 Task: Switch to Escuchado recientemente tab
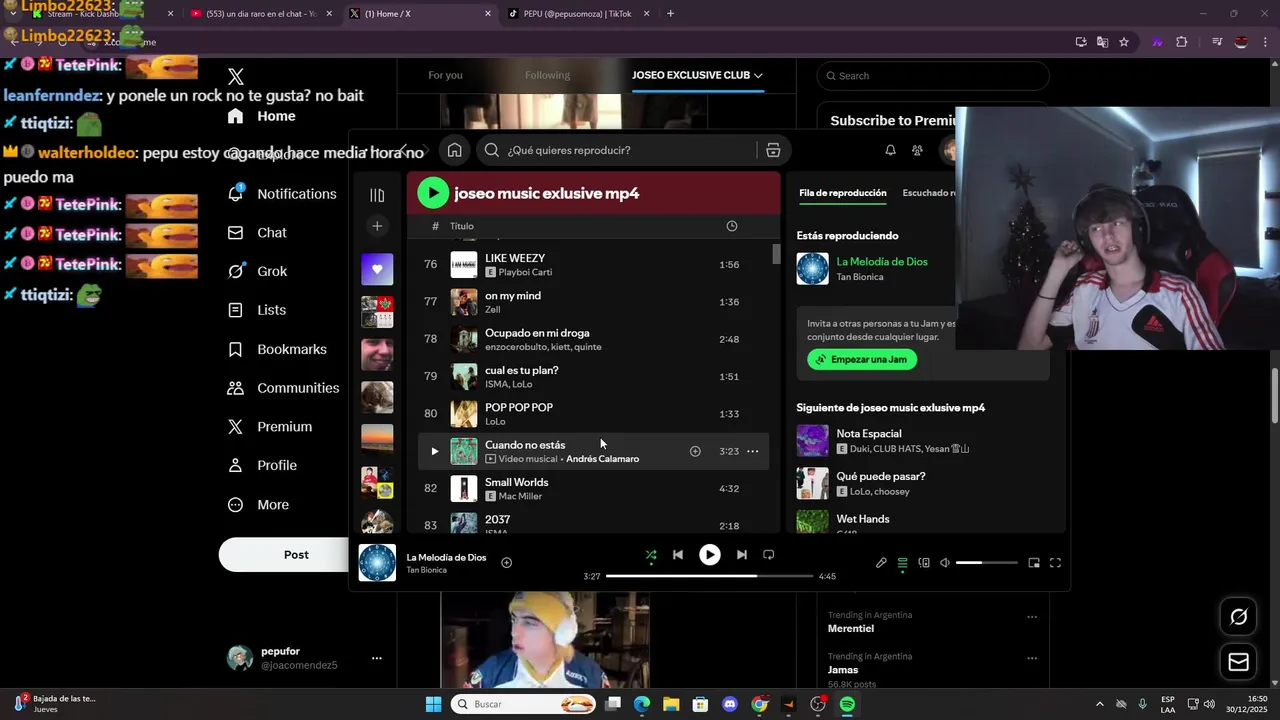point(929,193)
